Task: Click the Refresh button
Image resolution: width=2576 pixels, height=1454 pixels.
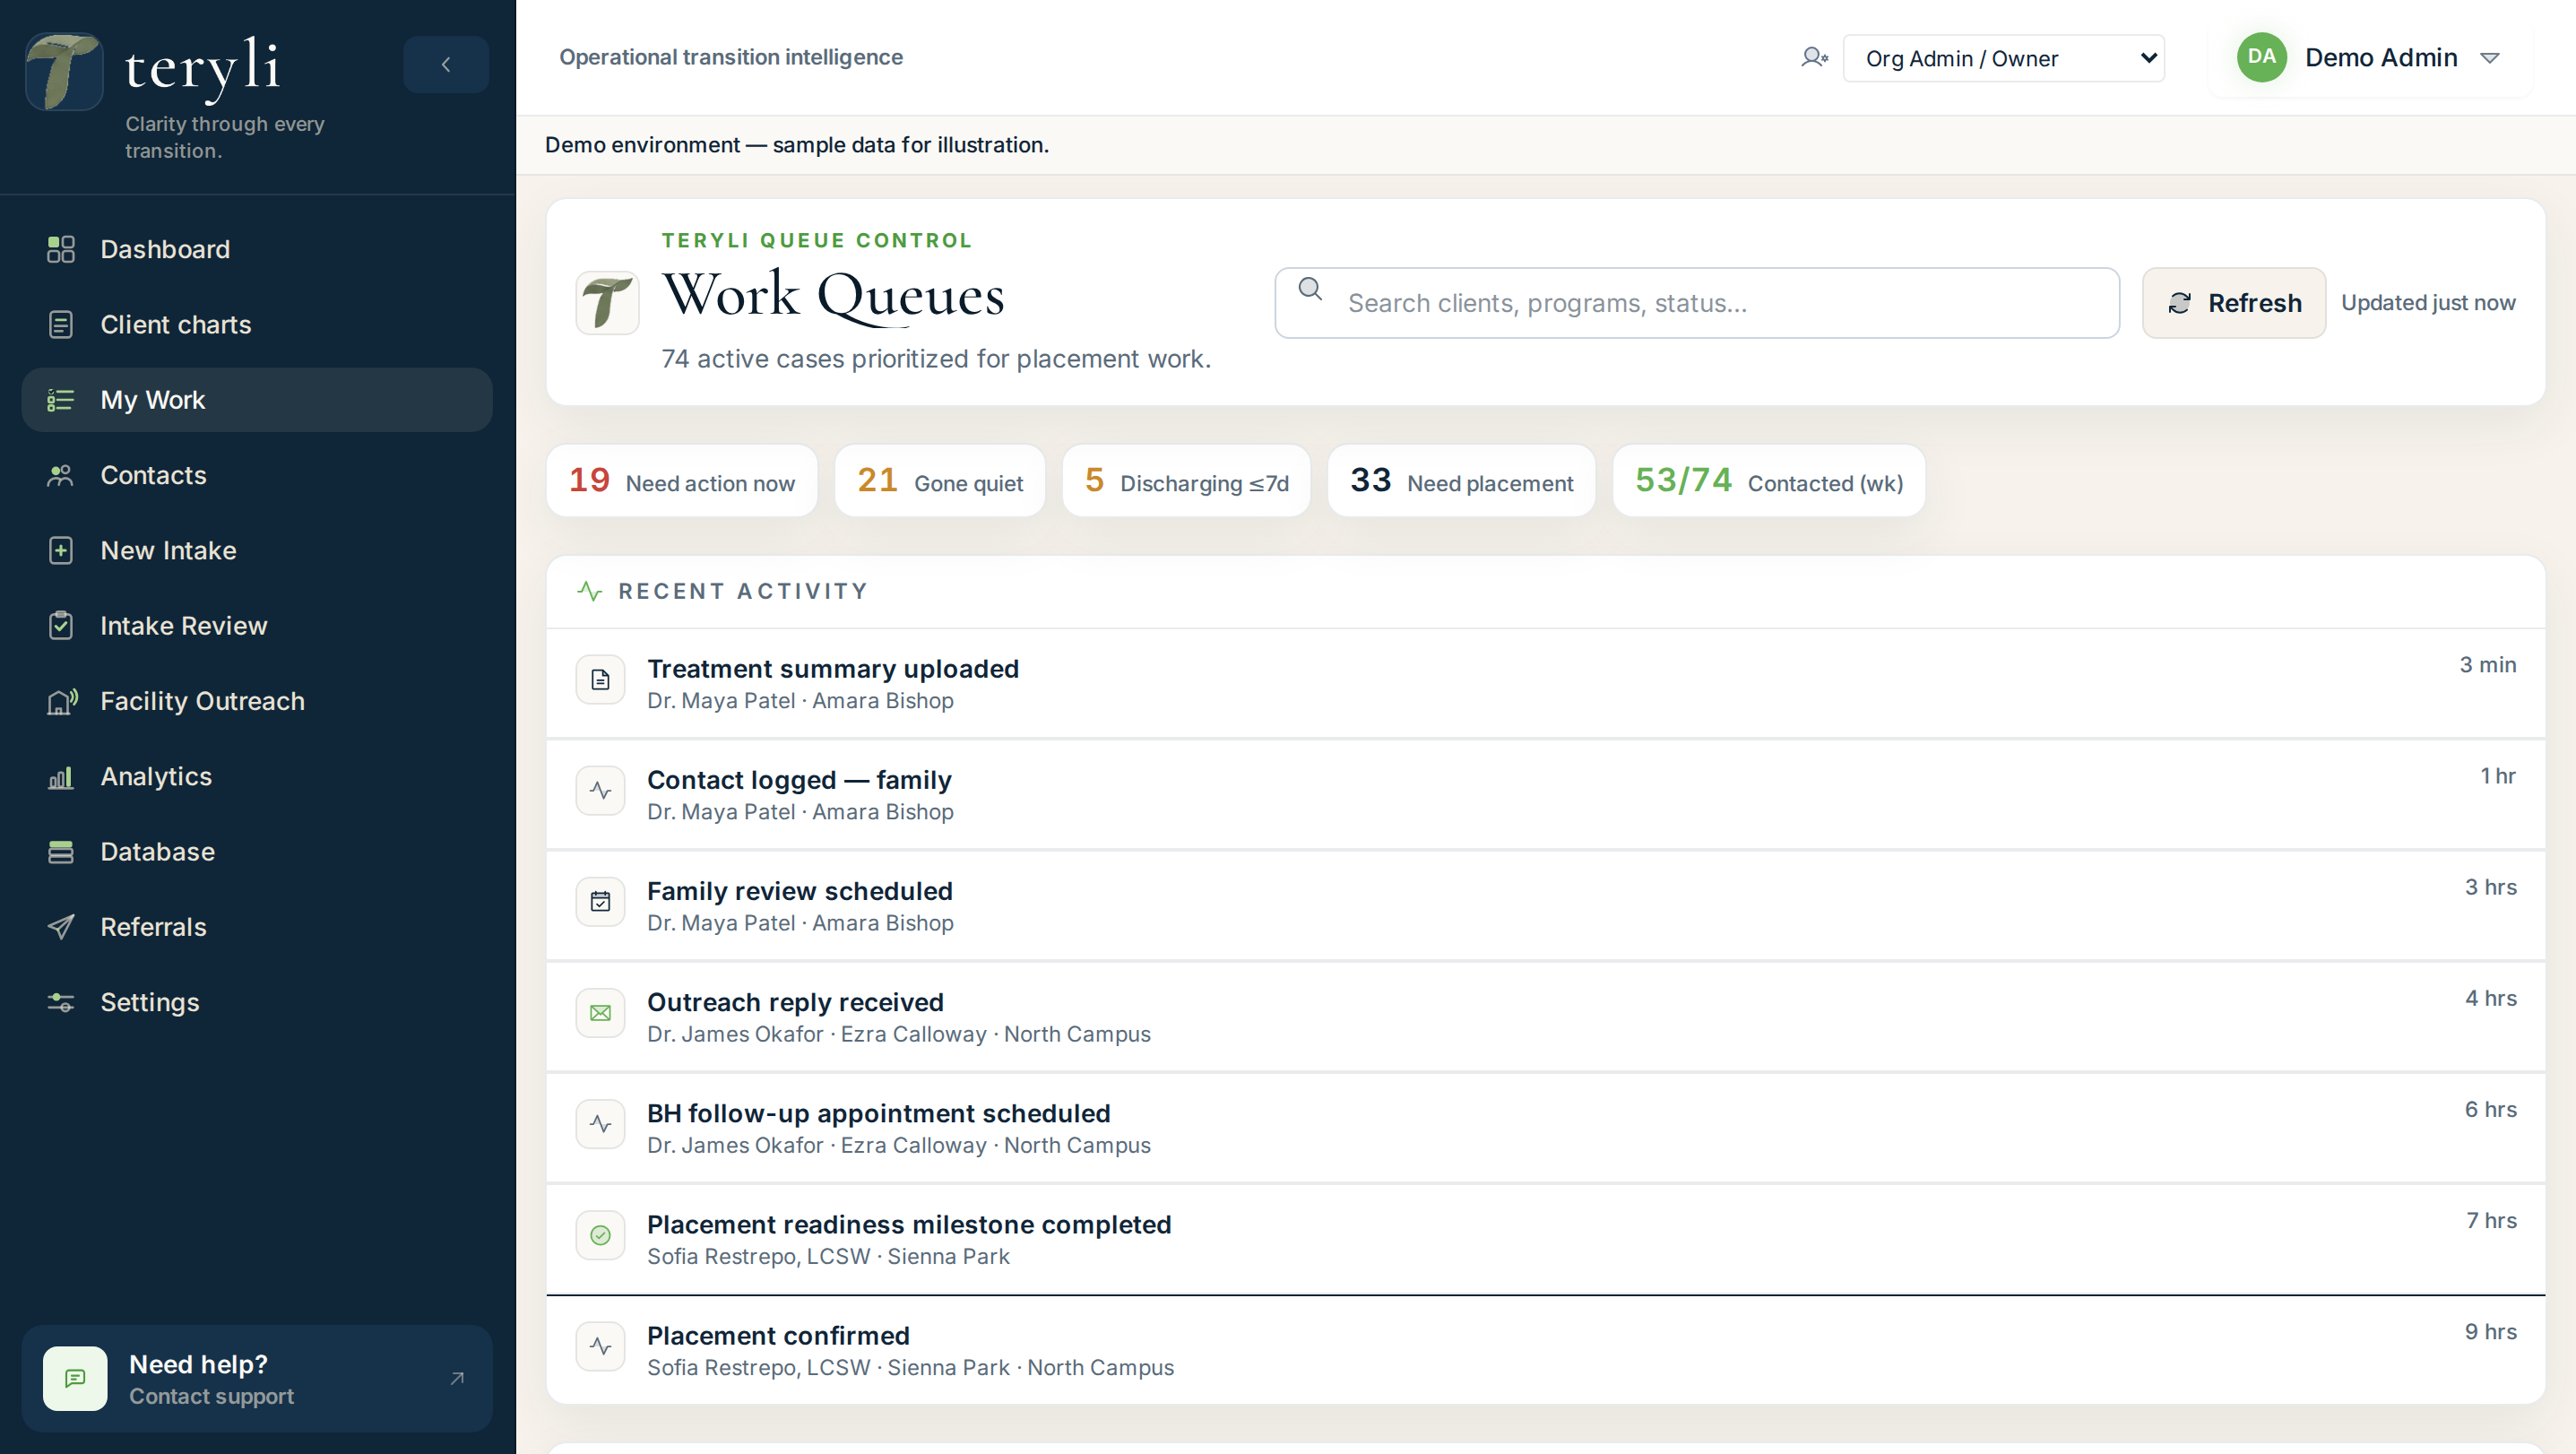Action: 2234,303
